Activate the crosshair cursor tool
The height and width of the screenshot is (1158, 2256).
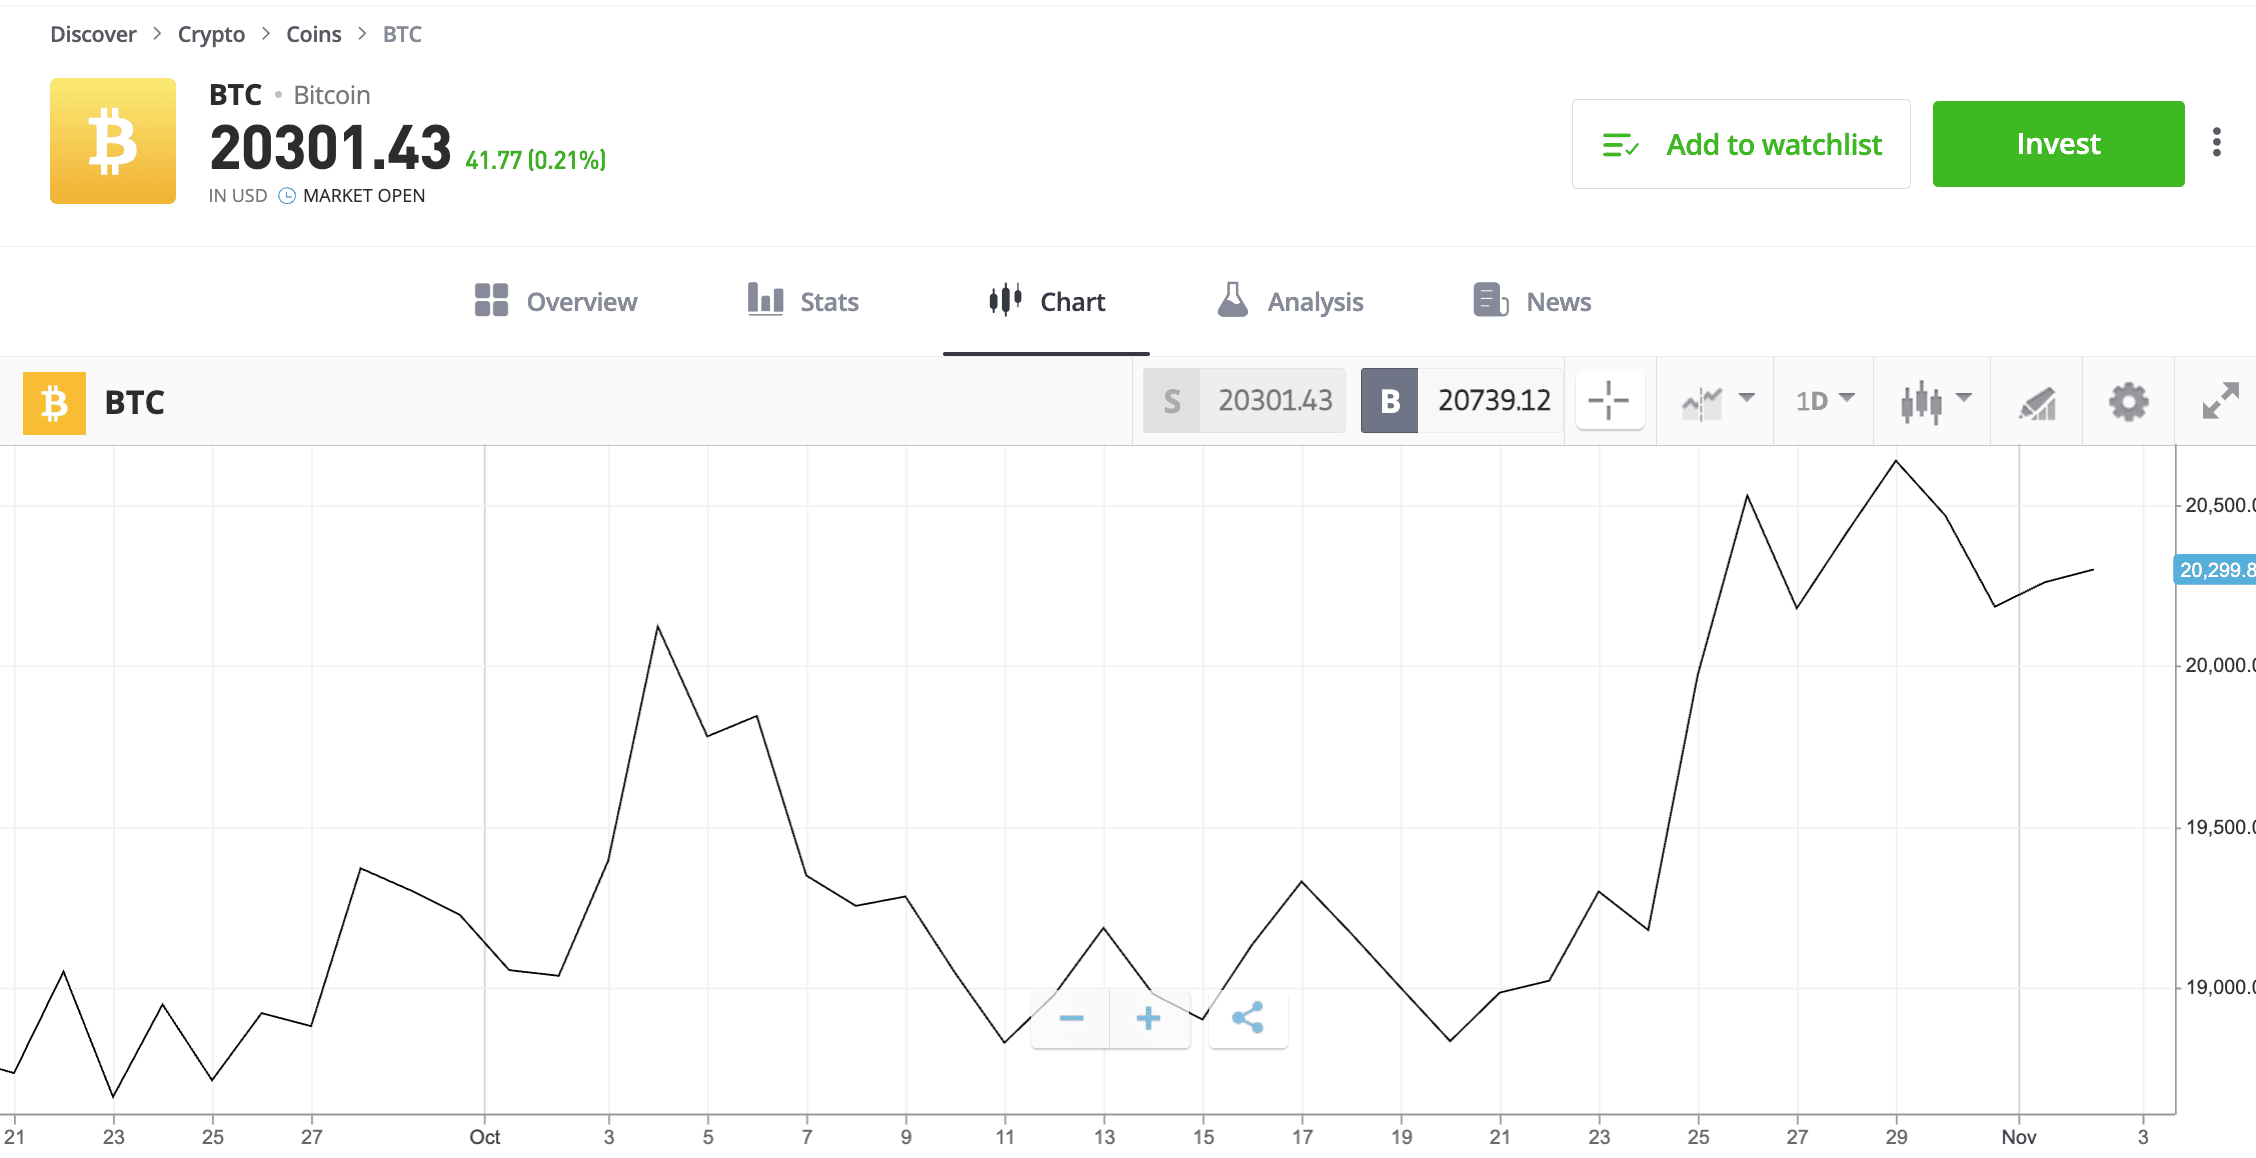coord(1609,401)
